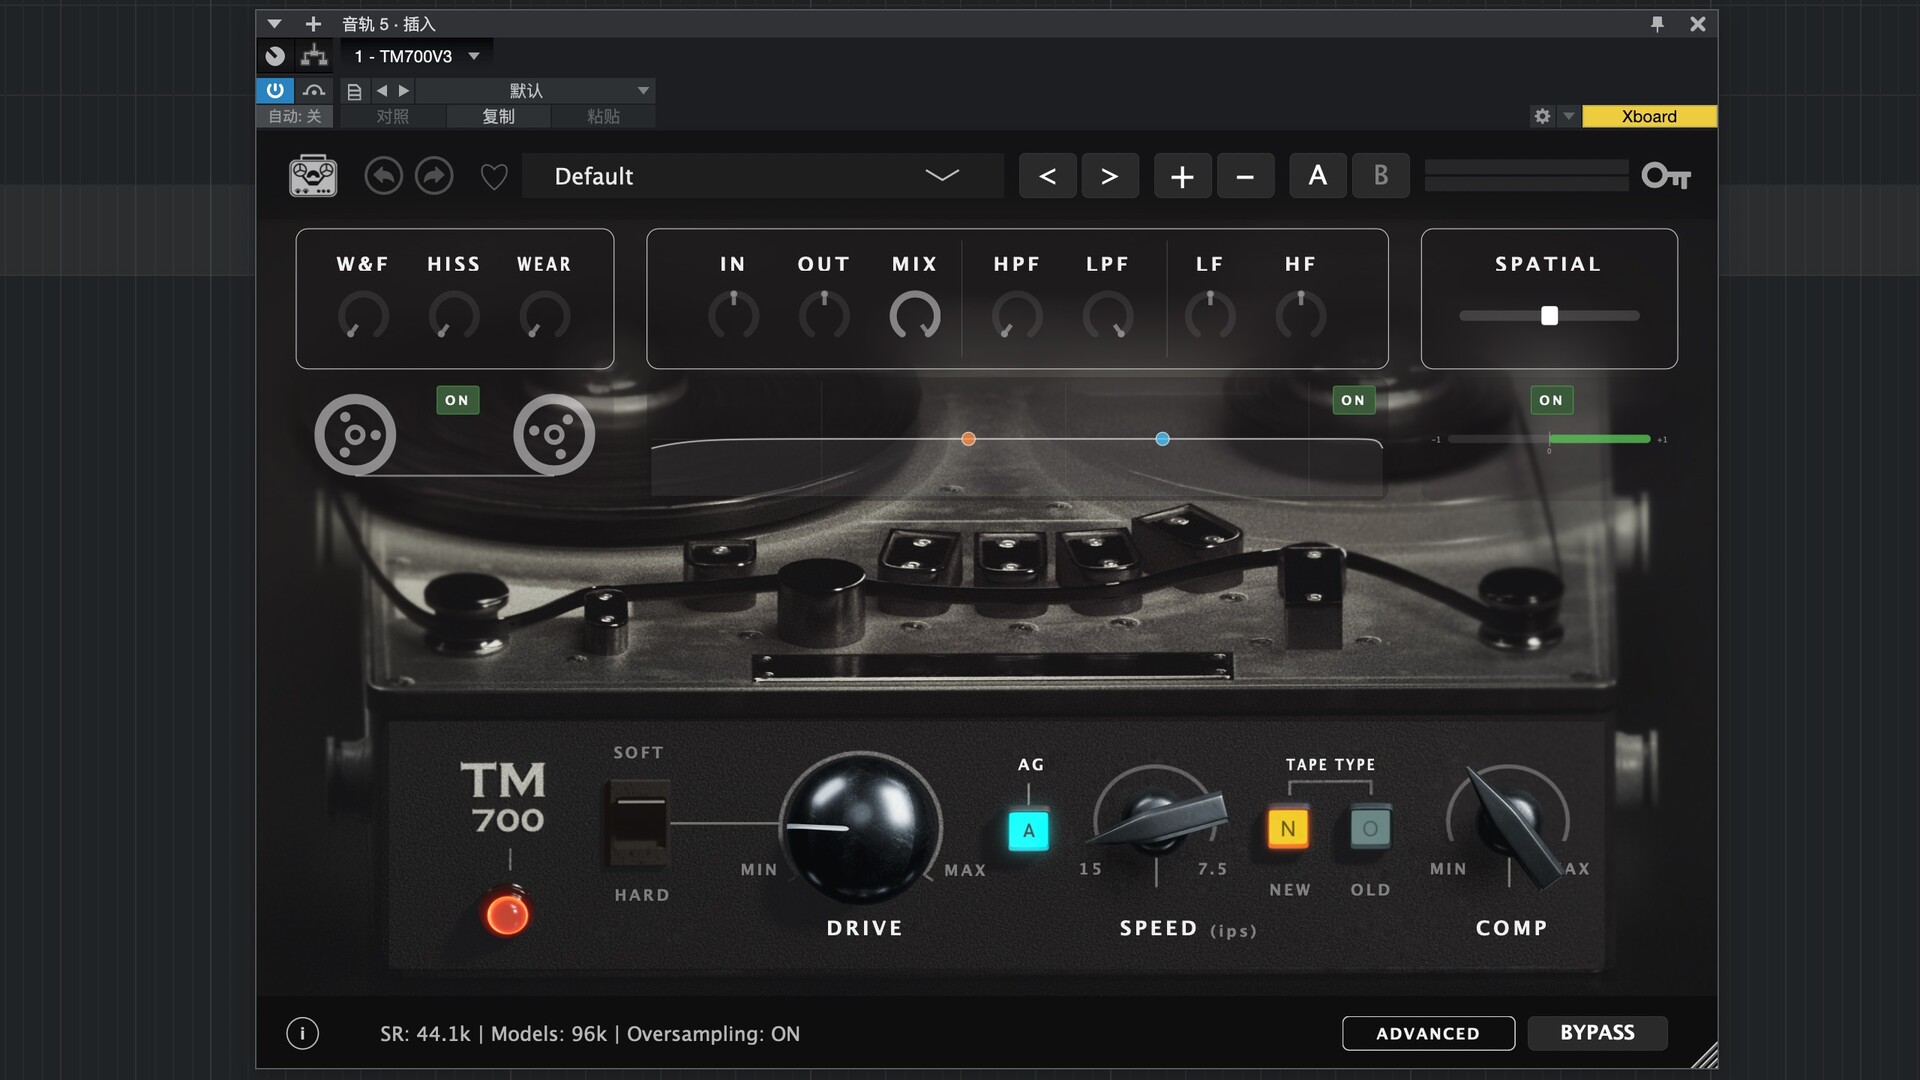The image size is (1920, 1080).
Task: Toggle the W&F section ON switch
Action: pos(457,400)
